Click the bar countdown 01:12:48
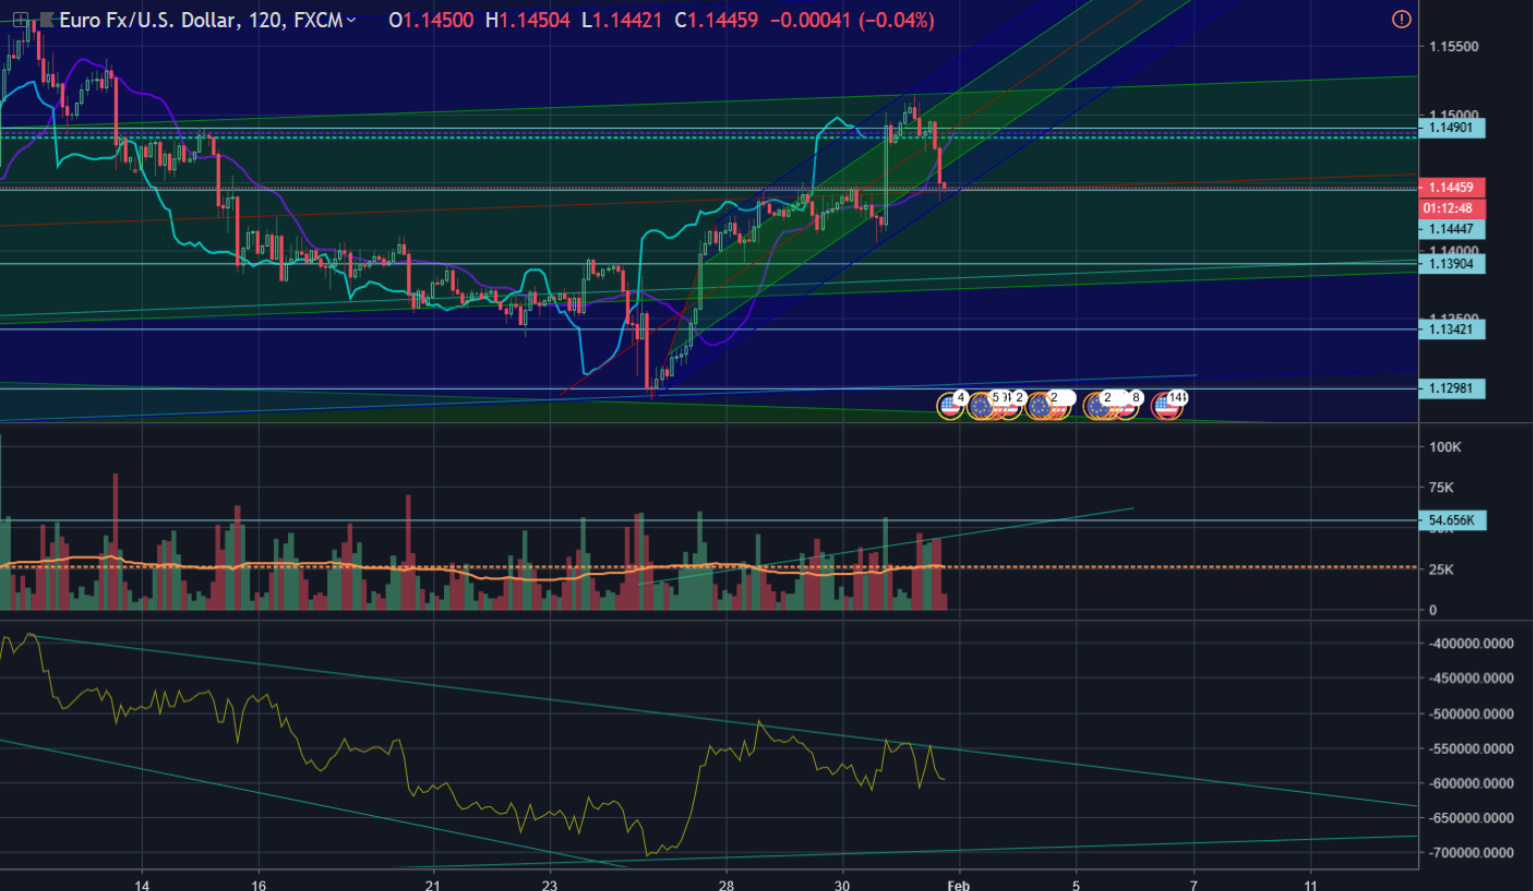Screen dimensions: 1533x891 click(x=1451, y=209)
